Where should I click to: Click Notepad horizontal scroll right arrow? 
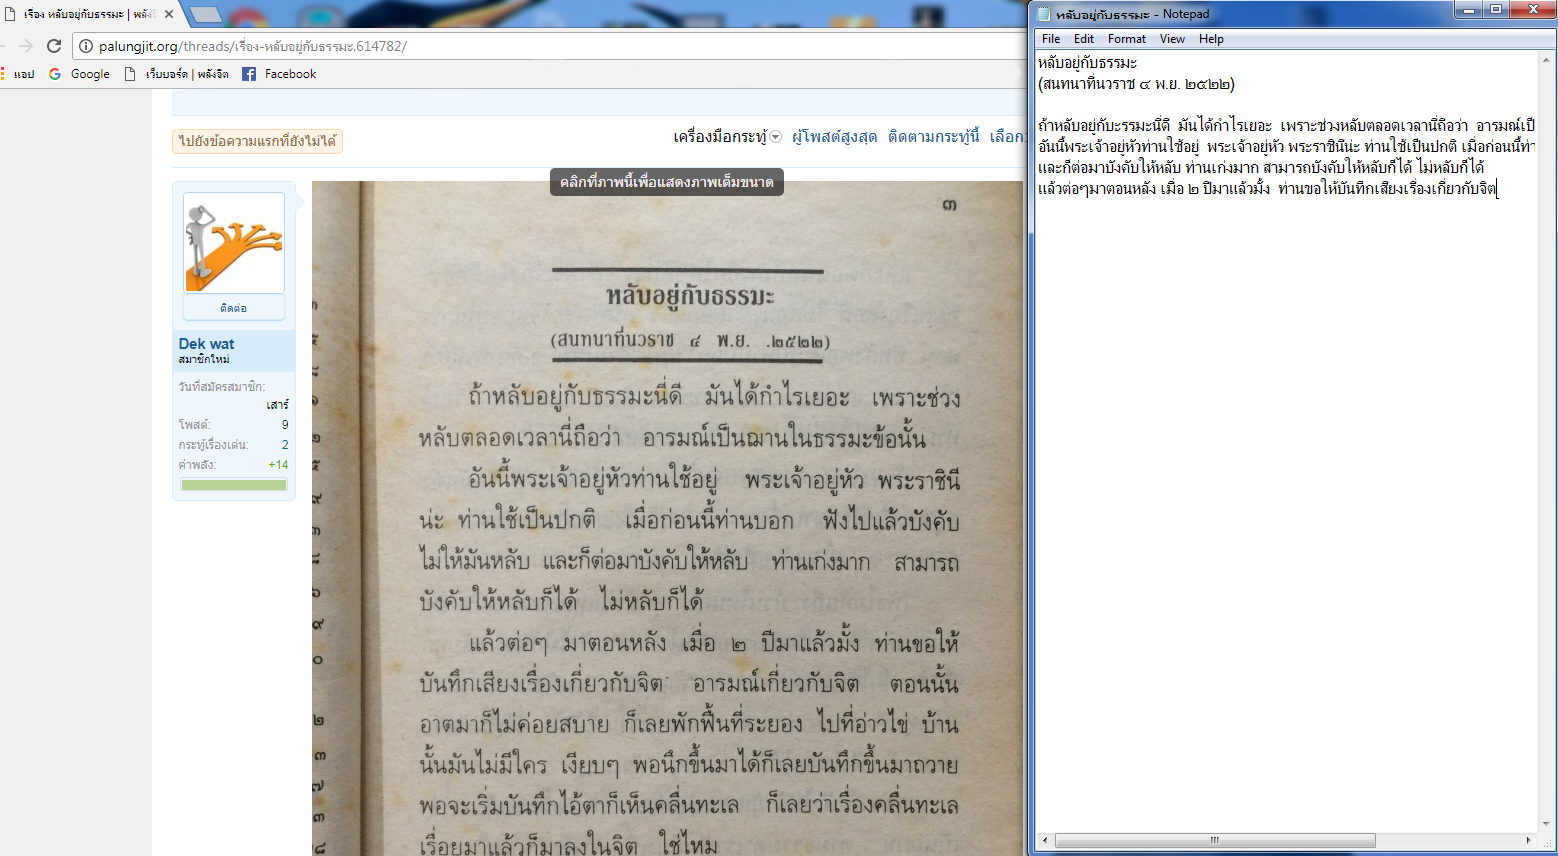[1528, 840]
